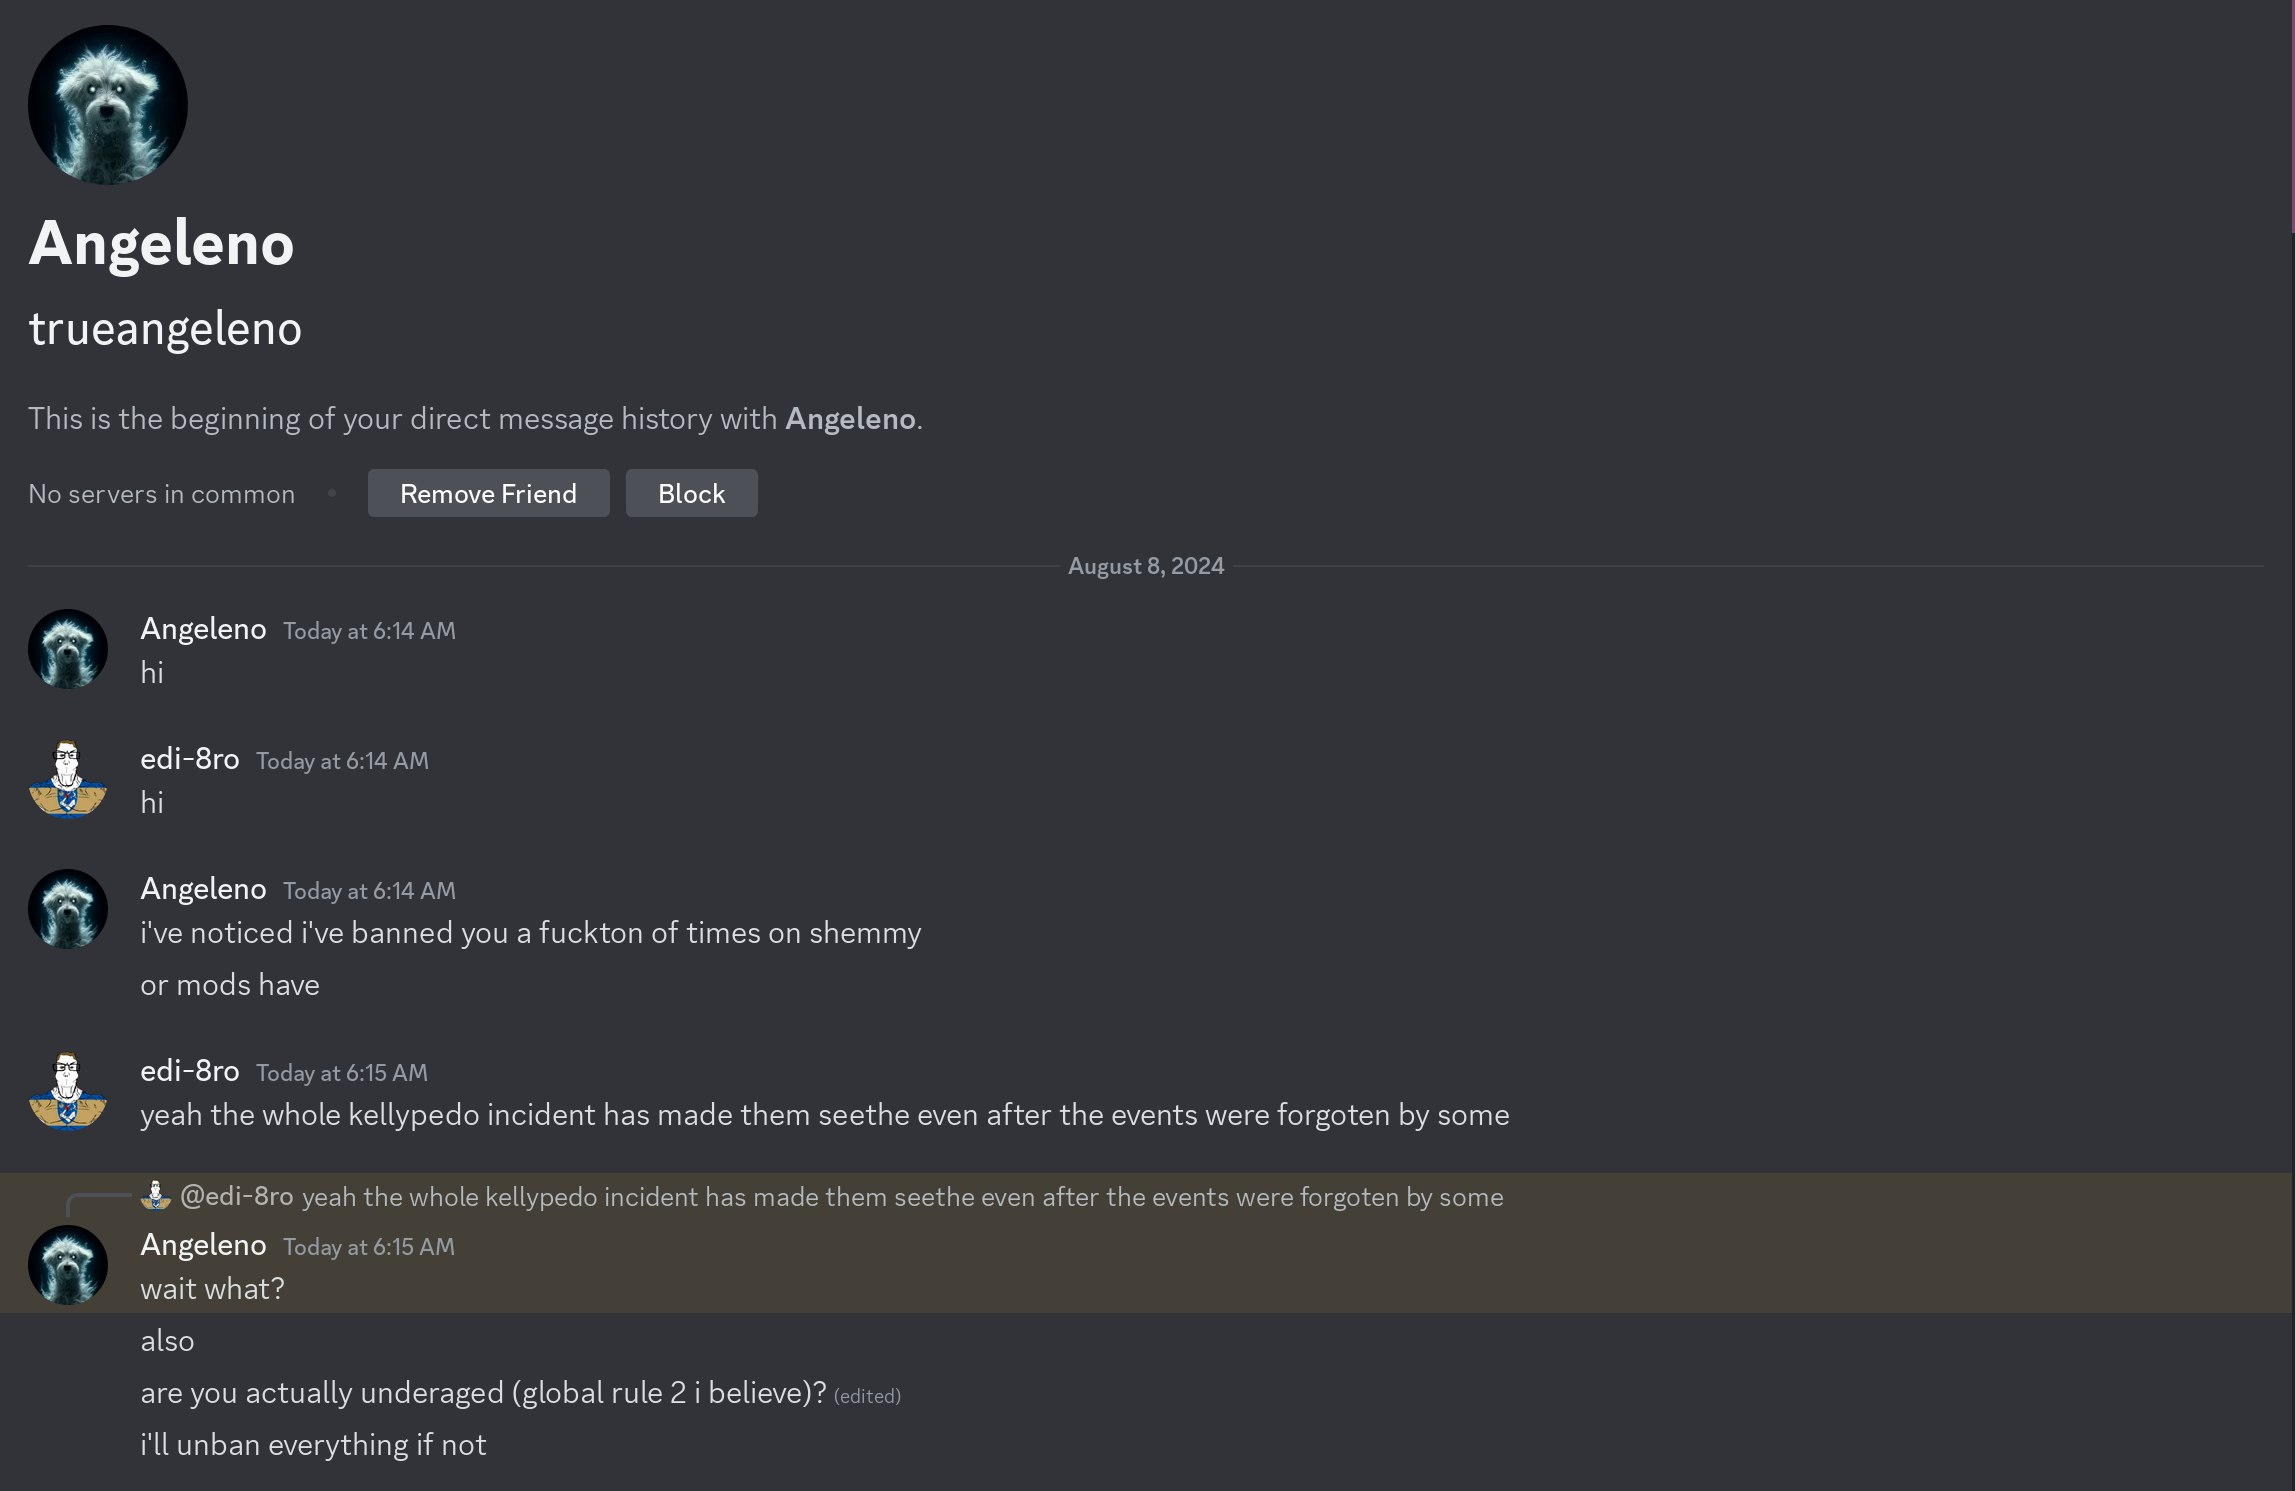Open Angeleno's large profile avatar at top

pyautogui.click(x=108, y=105)
